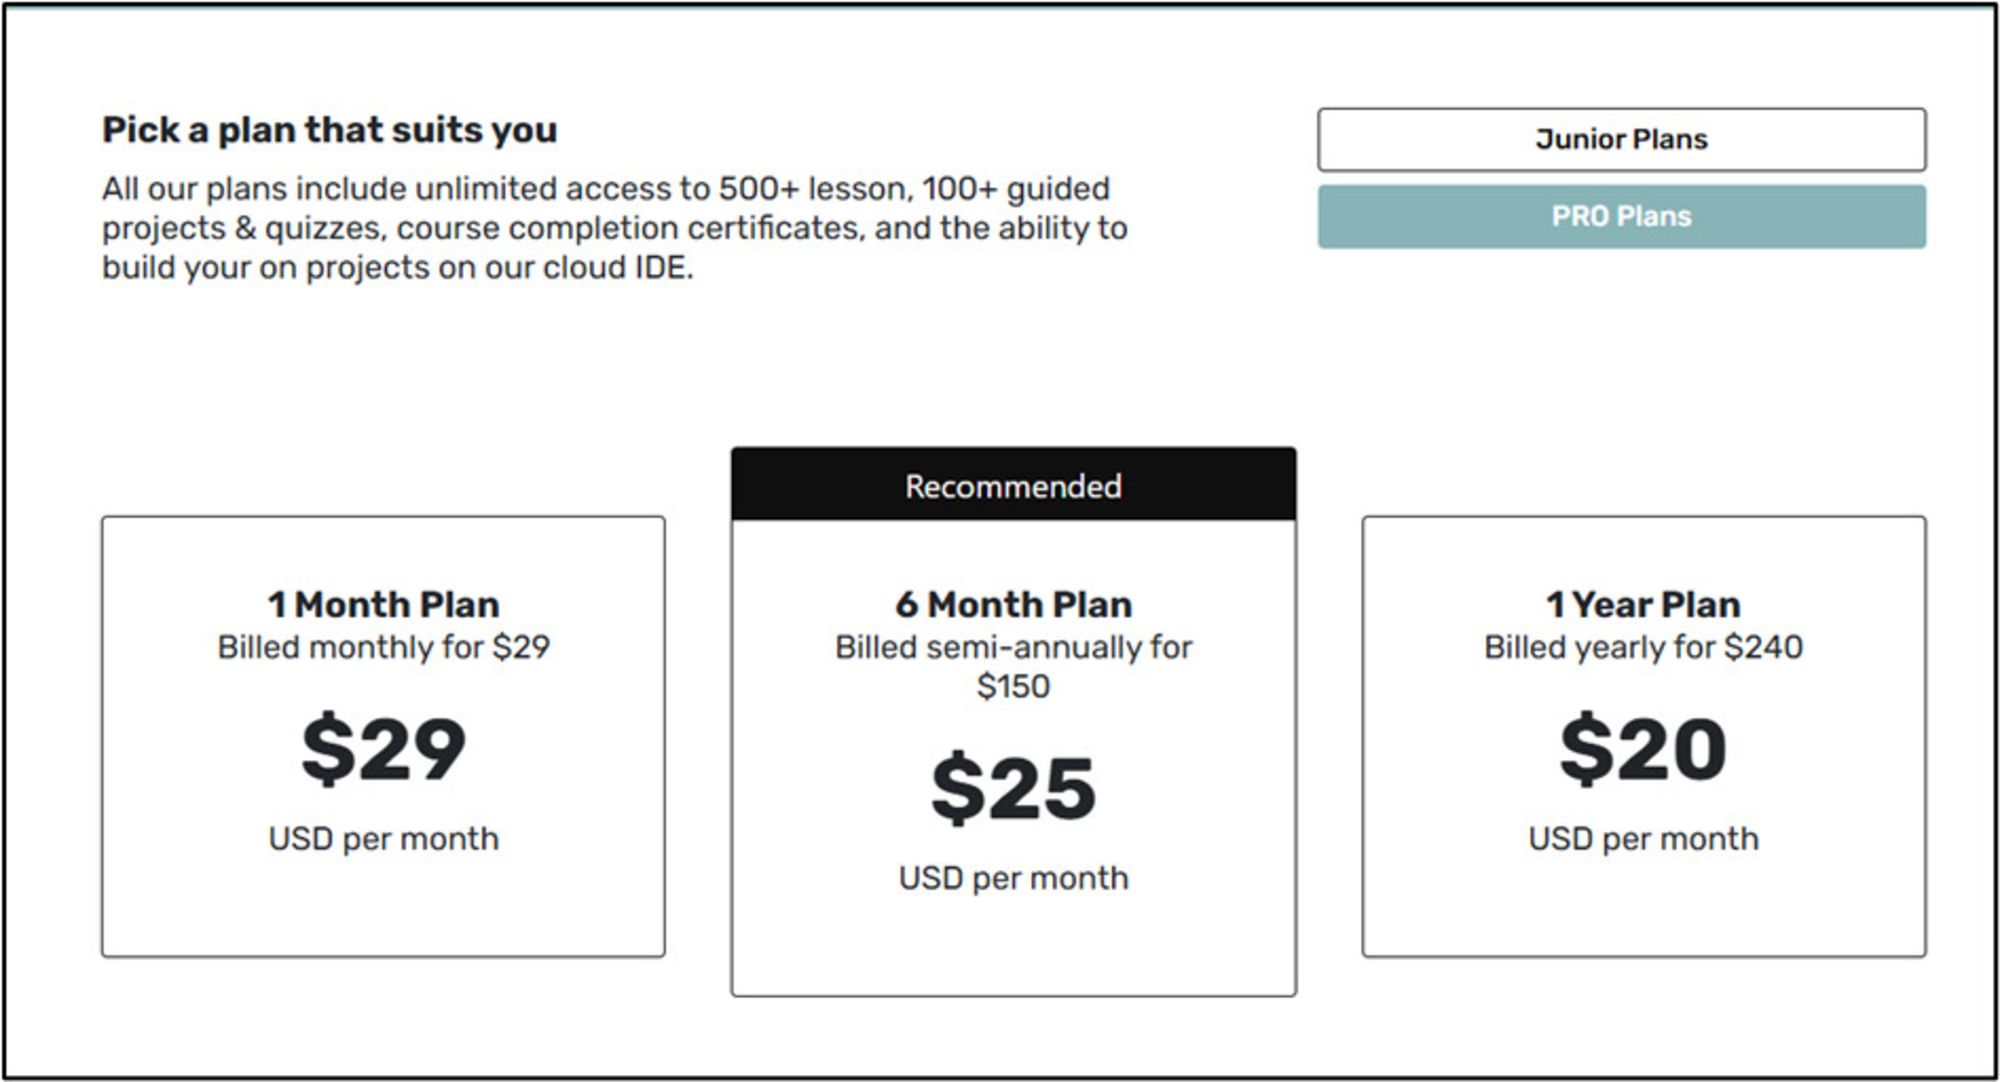
Task: Switch to the Junior Plans tab
Action: click(1621, 140)
